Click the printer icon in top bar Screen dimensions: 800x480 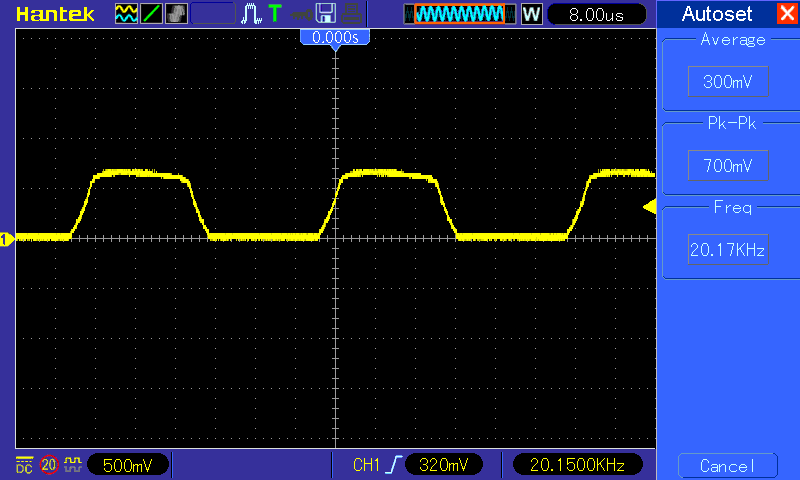click(352, 14)
